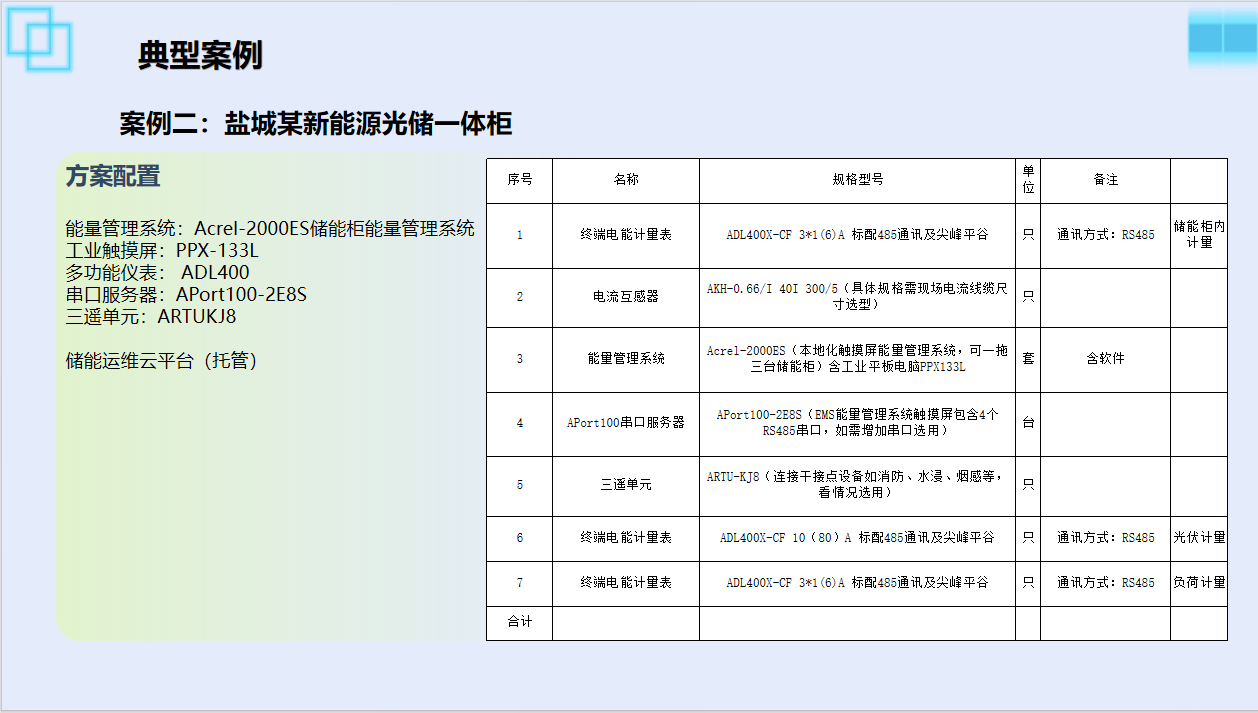Select the 含软件 remark cell
Screen dimensions: 1258x713
click(x=1105, y=358)
